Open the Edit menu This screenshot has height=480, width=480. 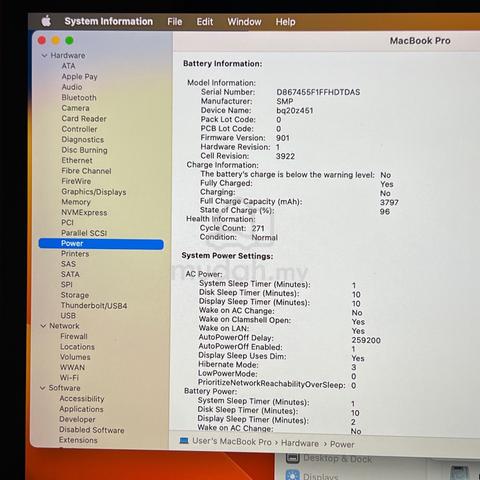click(205, 22)
